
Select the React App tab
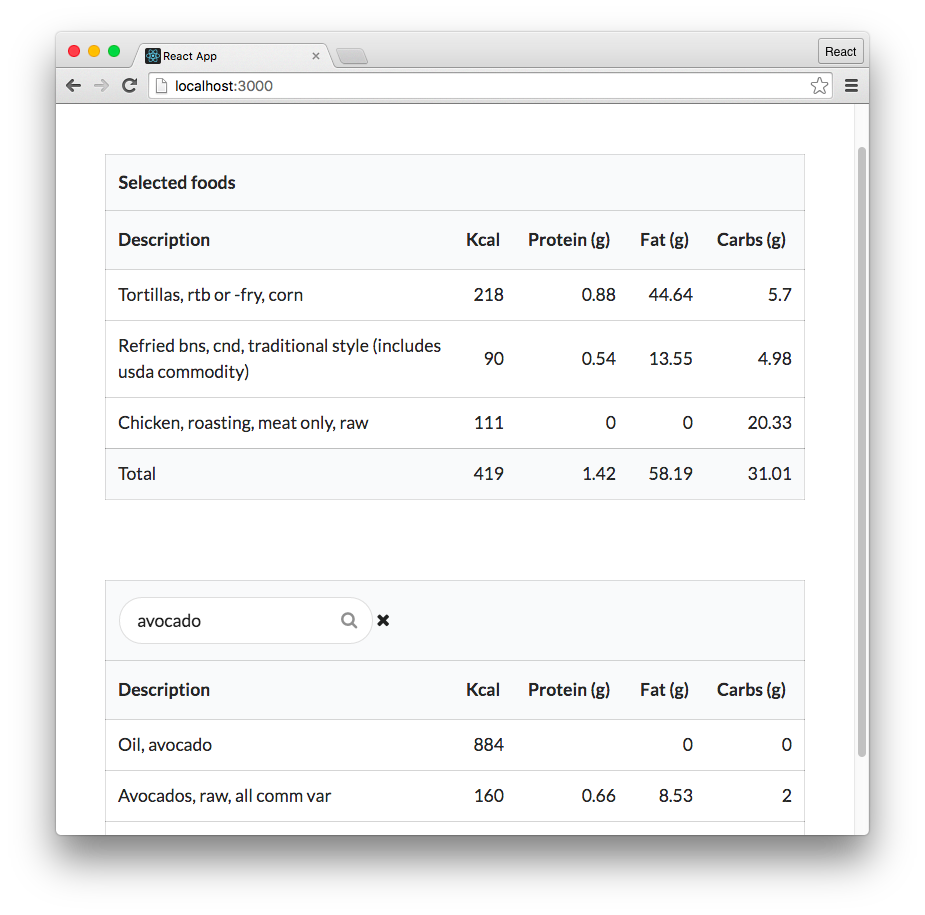[232, 55]
